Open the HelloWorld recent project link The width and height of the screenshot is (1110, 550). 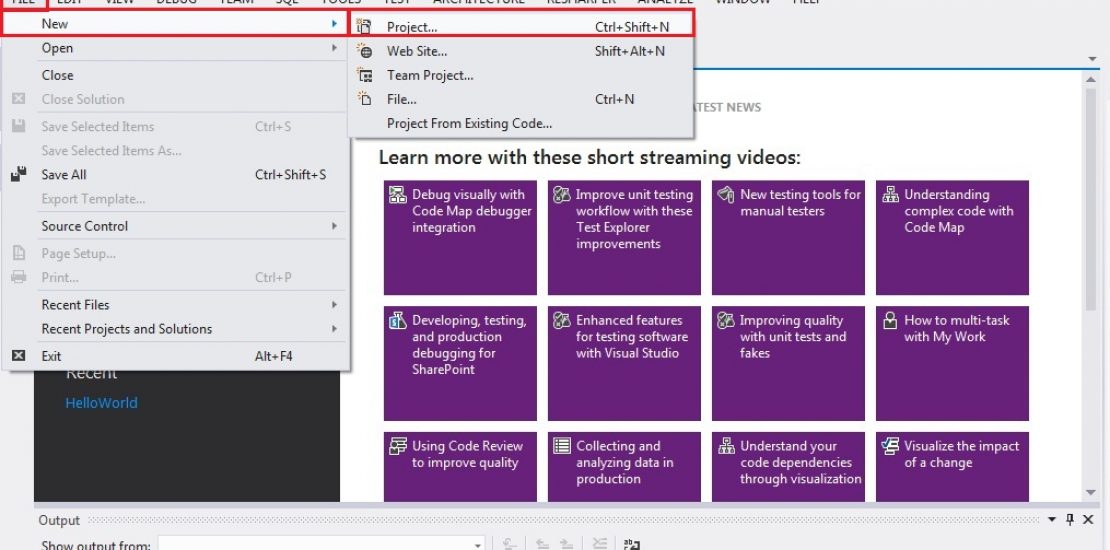[101, 403]
